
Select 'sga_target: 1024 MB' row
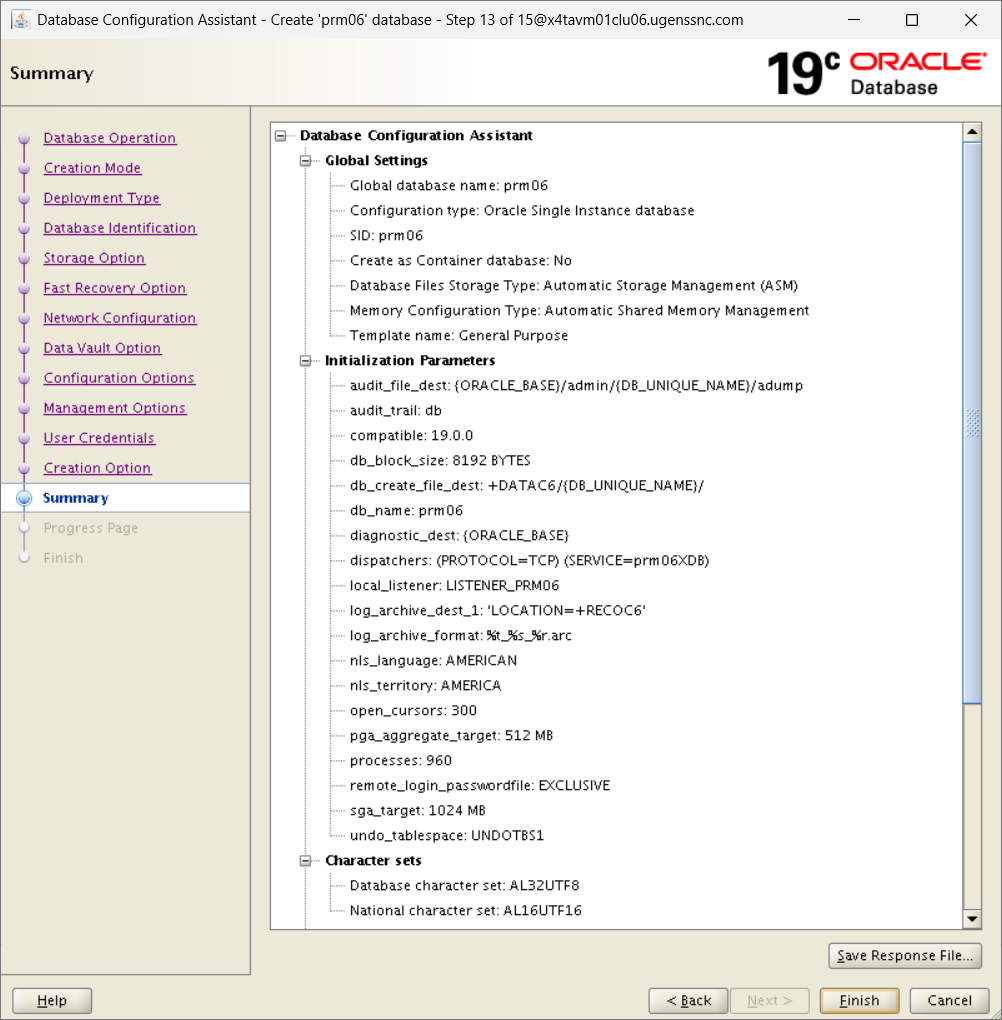point(418,811)
